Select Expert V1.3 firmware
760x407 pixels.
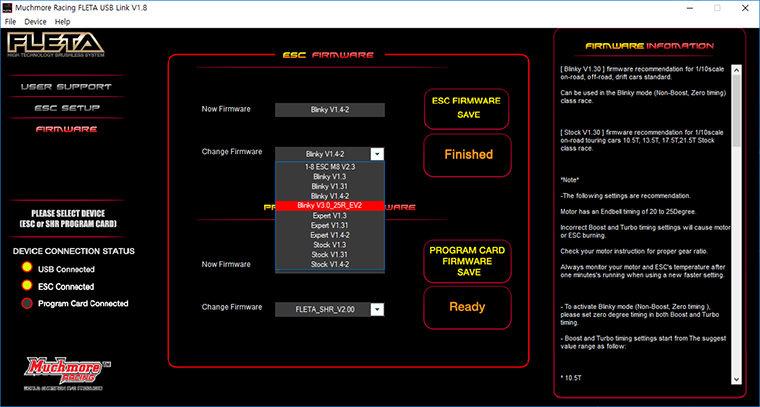point(330,216)
